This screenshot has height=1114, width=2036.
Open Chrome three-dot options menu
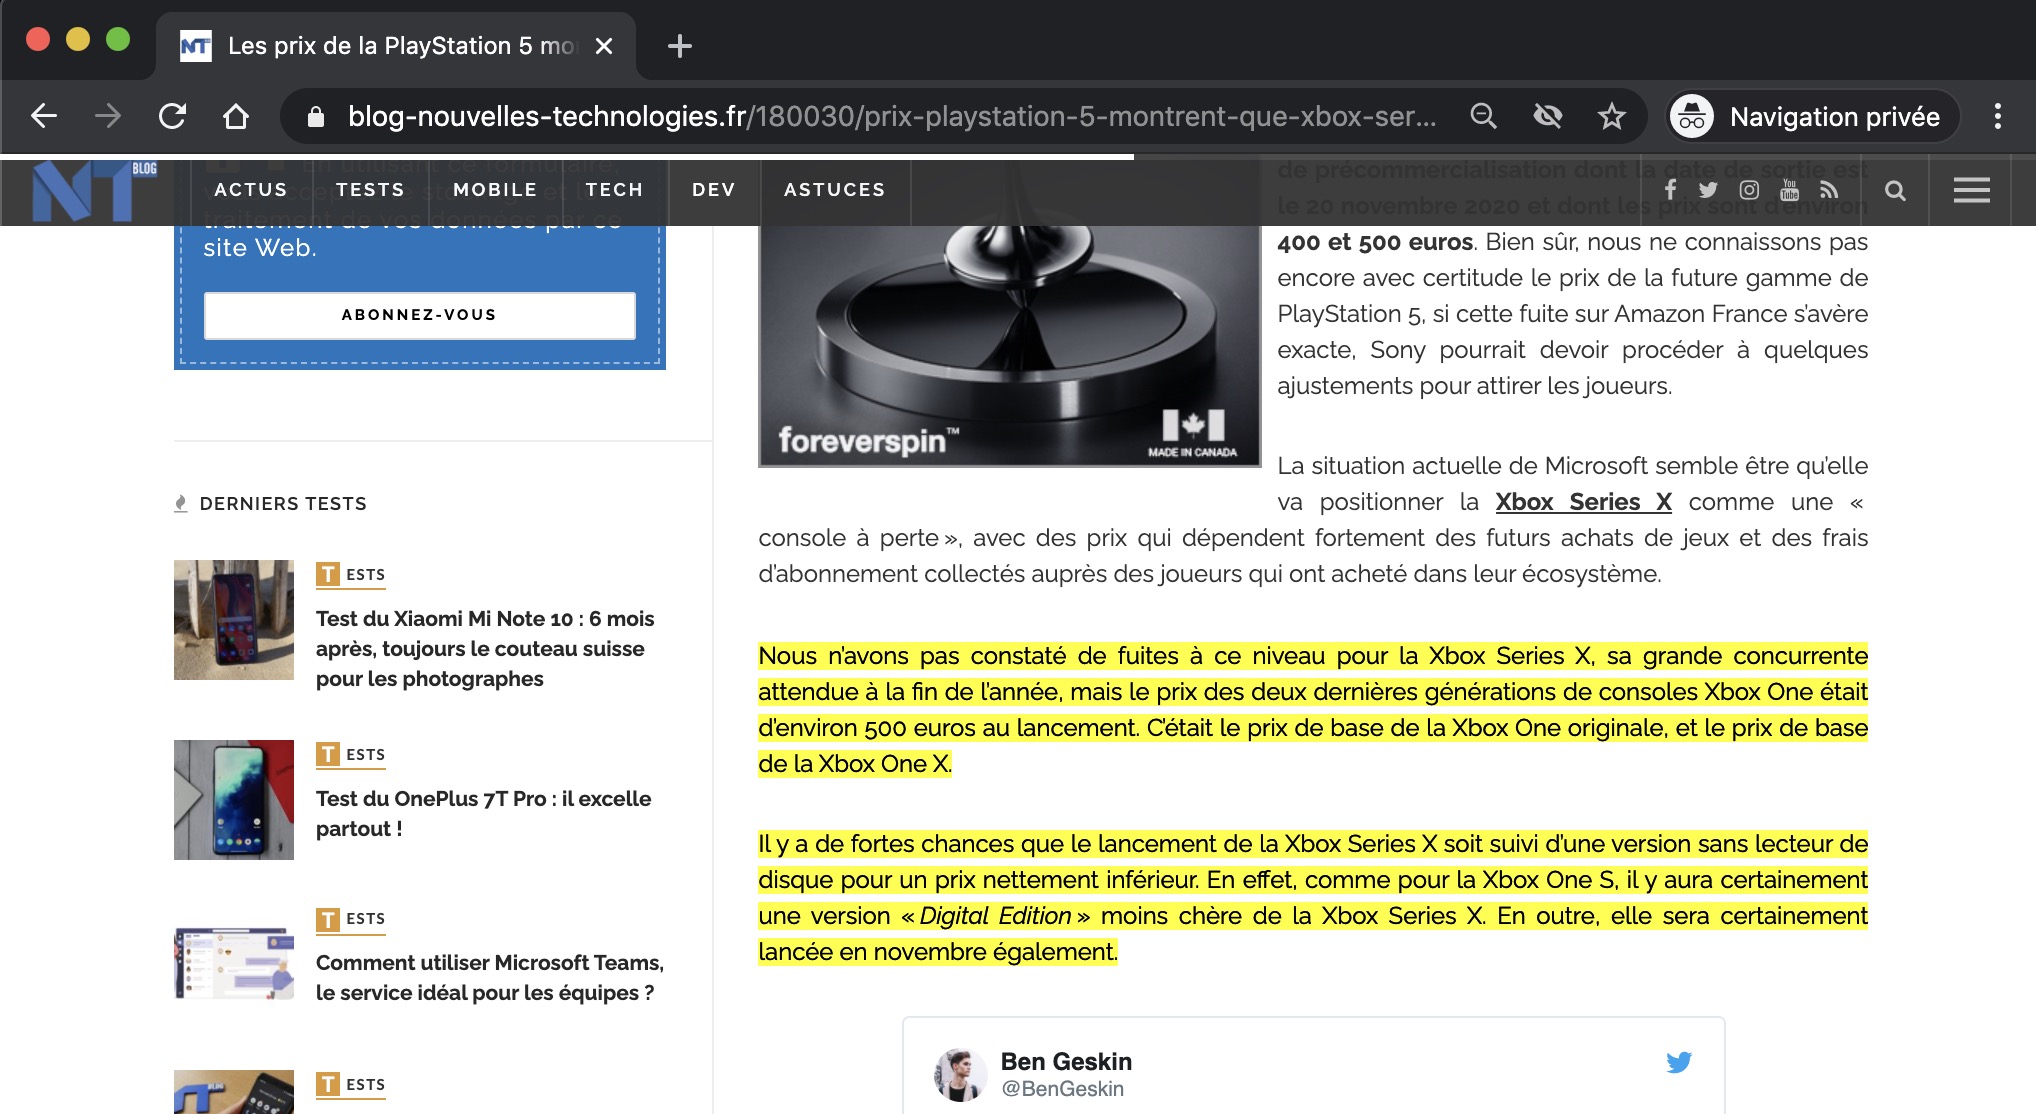pos(1997,117)
